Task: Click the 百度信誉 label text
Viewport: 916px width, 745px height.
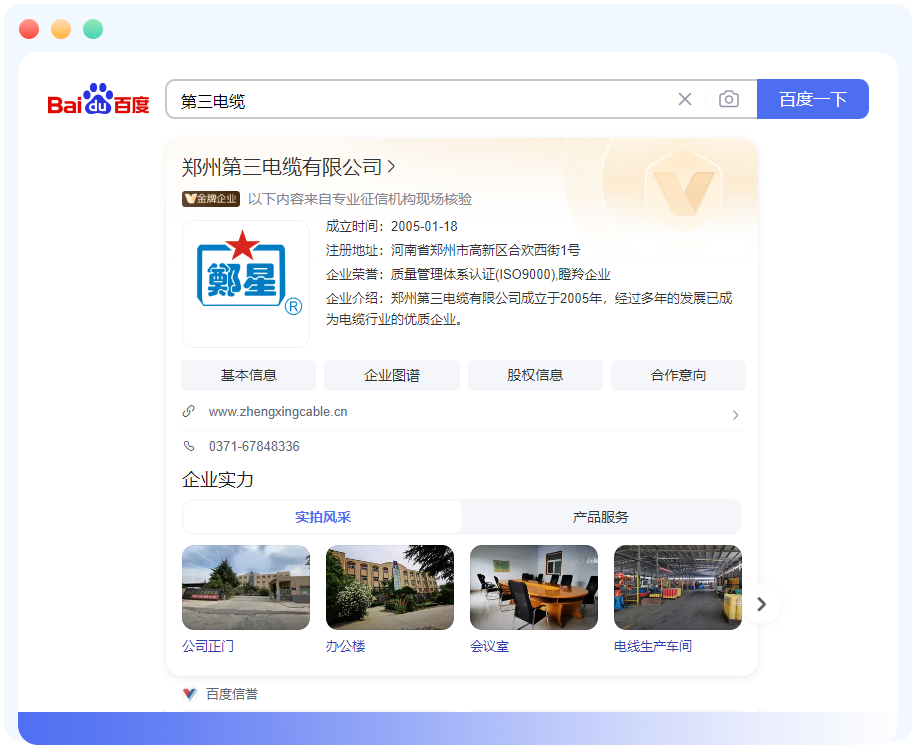Action: click(232, 694)
